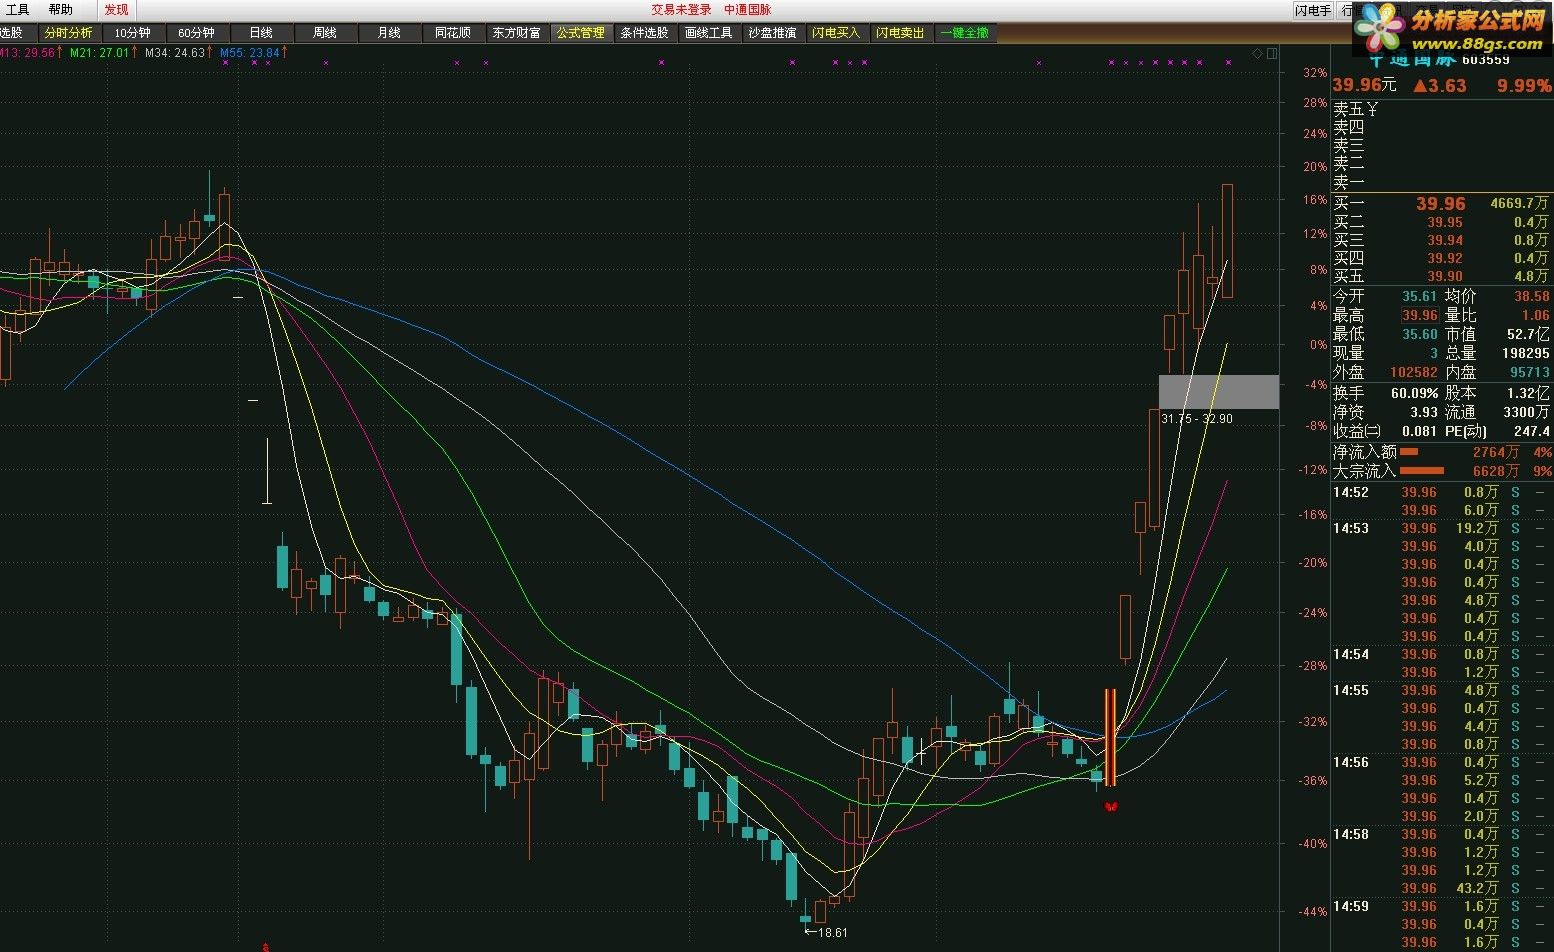This screenshot has height=952, width=1554.
Task: Click the -44% axis scale label
Action: click(x=1312, y=911)
